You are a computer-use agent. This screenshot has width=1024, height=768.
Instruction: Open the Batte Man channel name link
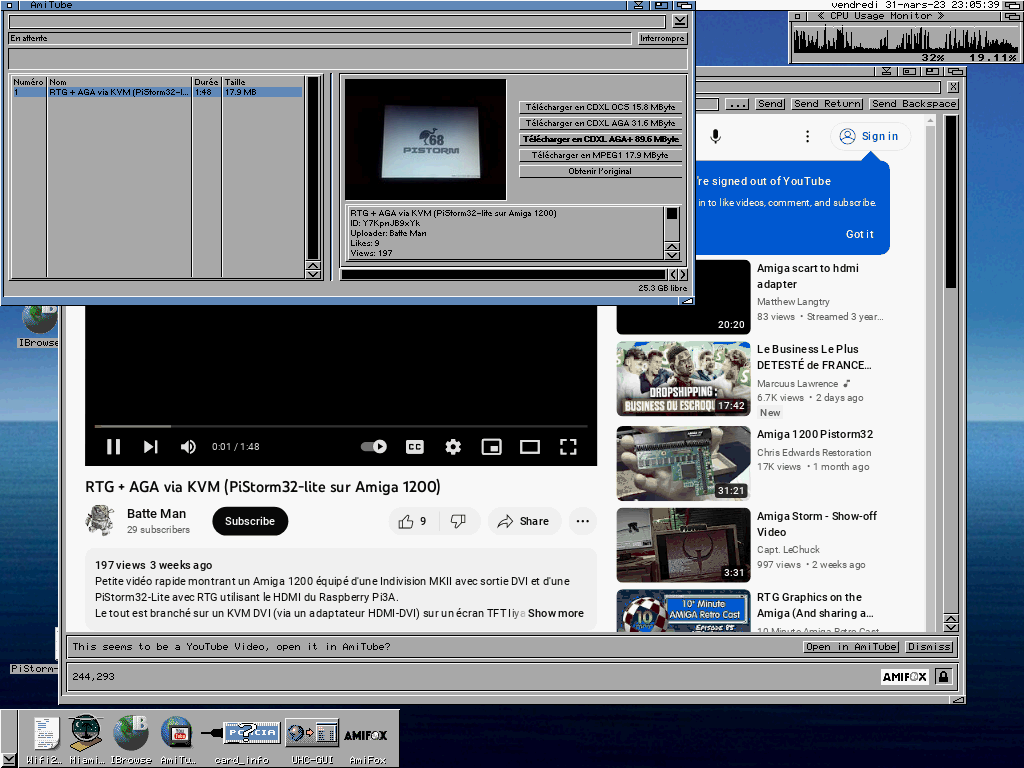coord(157,514)
